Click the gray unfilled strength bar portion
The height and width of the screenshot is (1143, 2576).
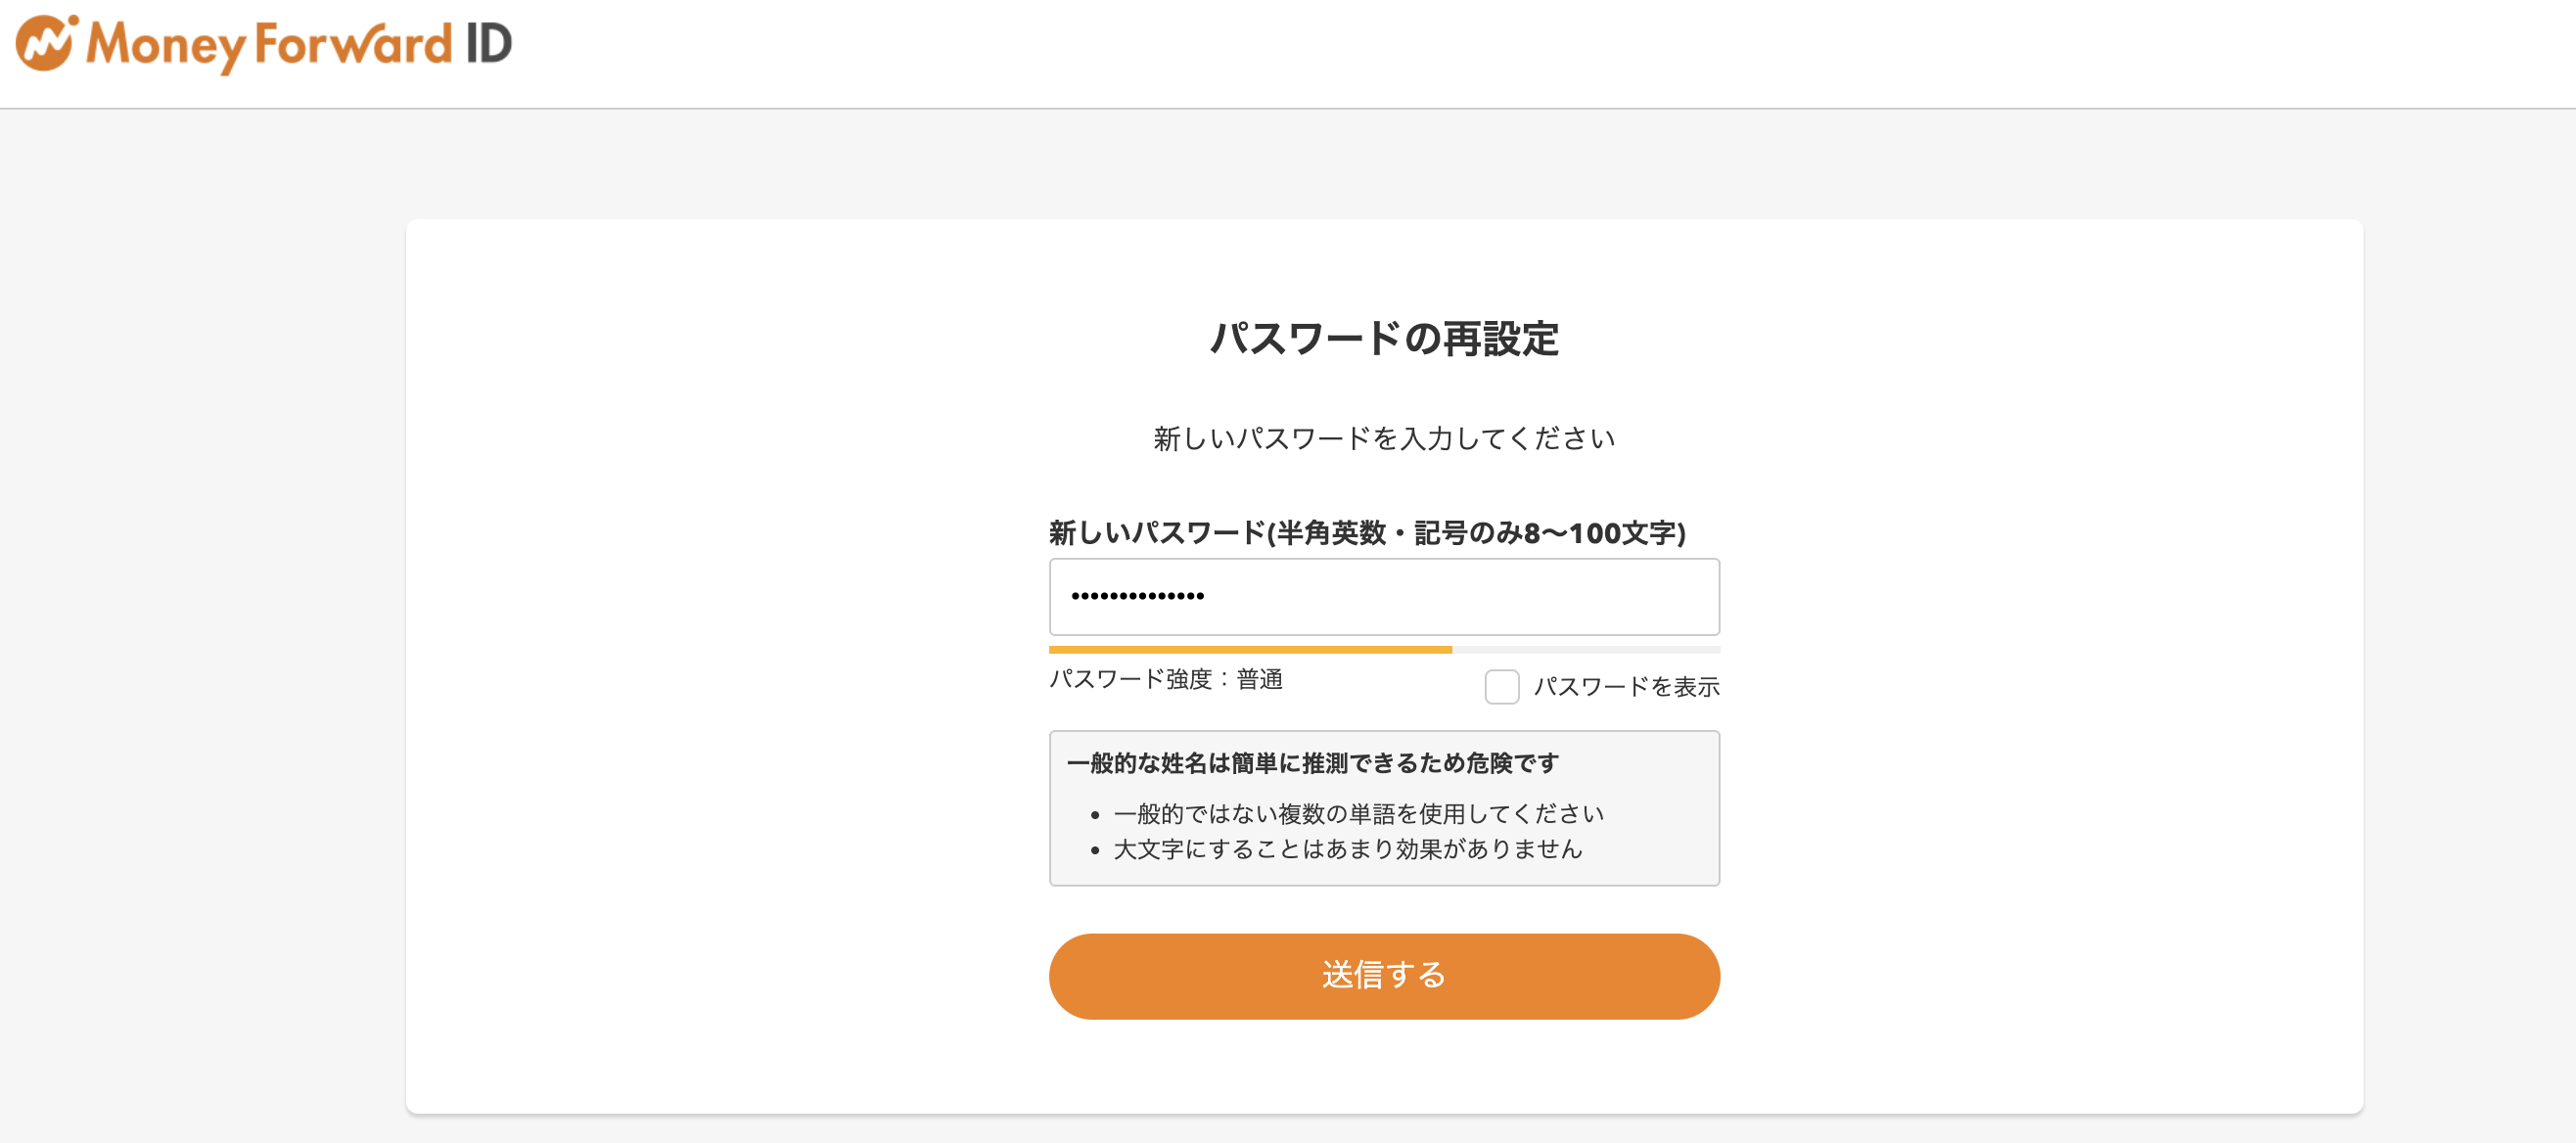[1586, 650]
